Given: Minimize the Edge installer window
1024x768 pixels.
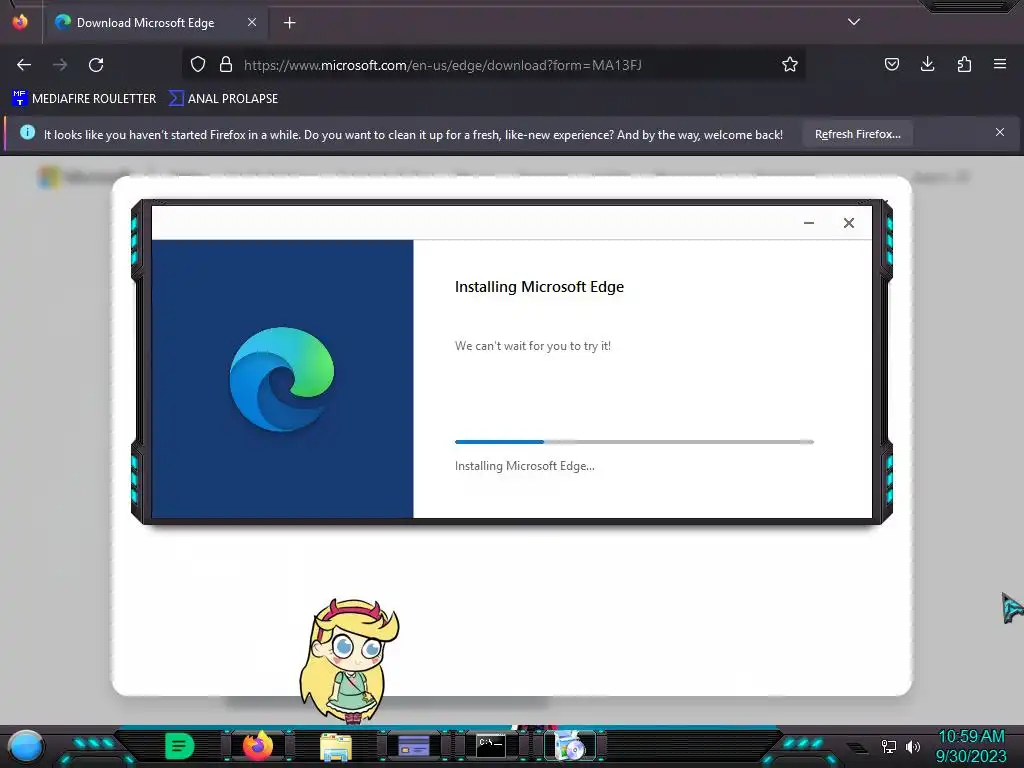Looking at the screenshot, I should click(x=808, y=223).
